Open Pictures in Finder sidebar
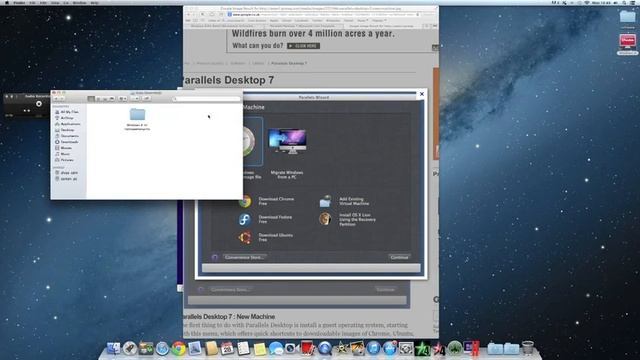This screenshot has width=640, height=360. tap(65, 160)
